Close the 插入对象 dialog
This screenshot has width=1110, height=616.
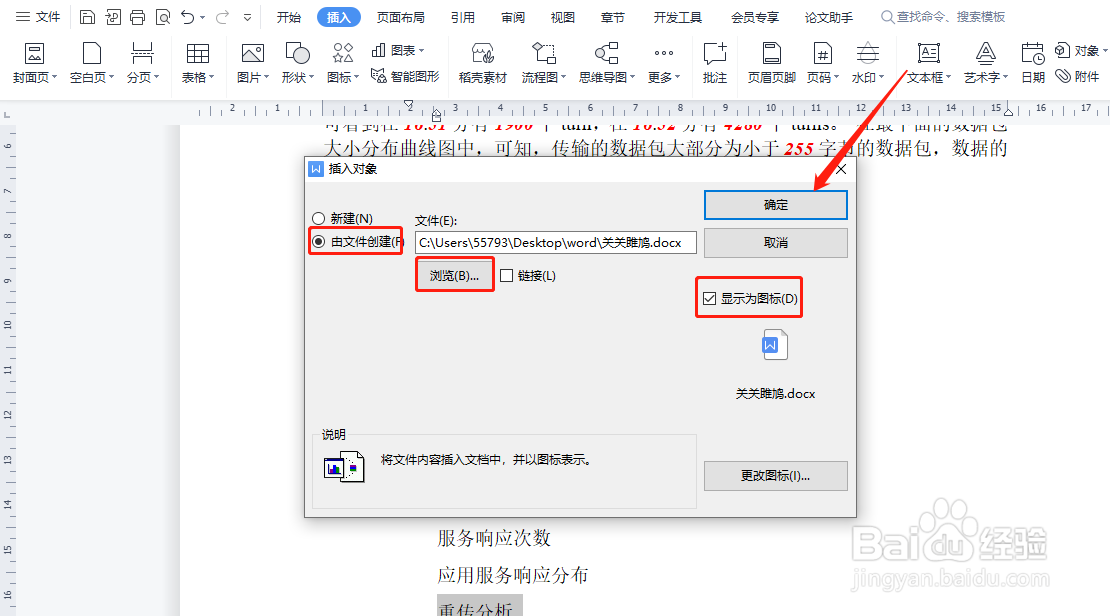pos(841,169)
